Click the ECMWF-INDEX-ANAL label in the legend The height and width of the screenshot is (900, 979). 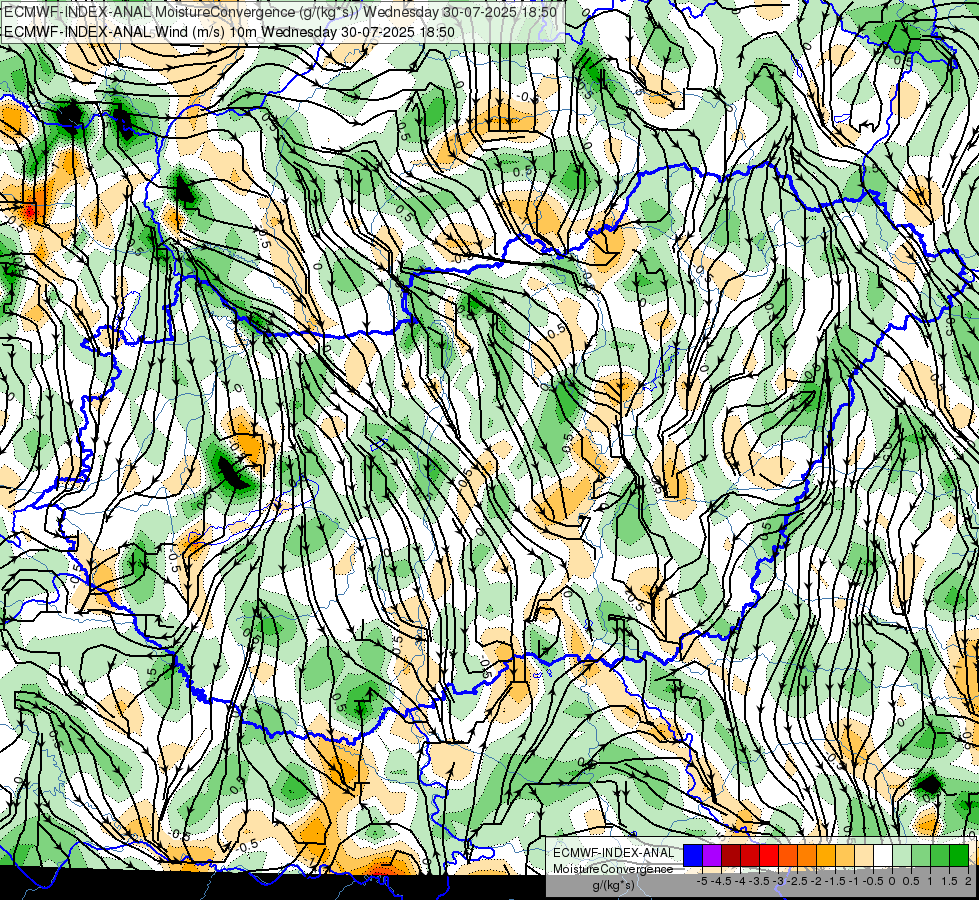(614, 853)
